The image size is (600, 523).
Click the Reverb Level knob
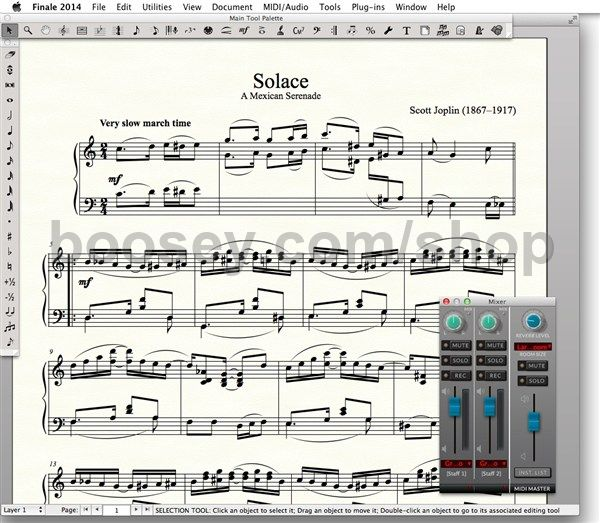pyautogui.click(x=533, y=321)
